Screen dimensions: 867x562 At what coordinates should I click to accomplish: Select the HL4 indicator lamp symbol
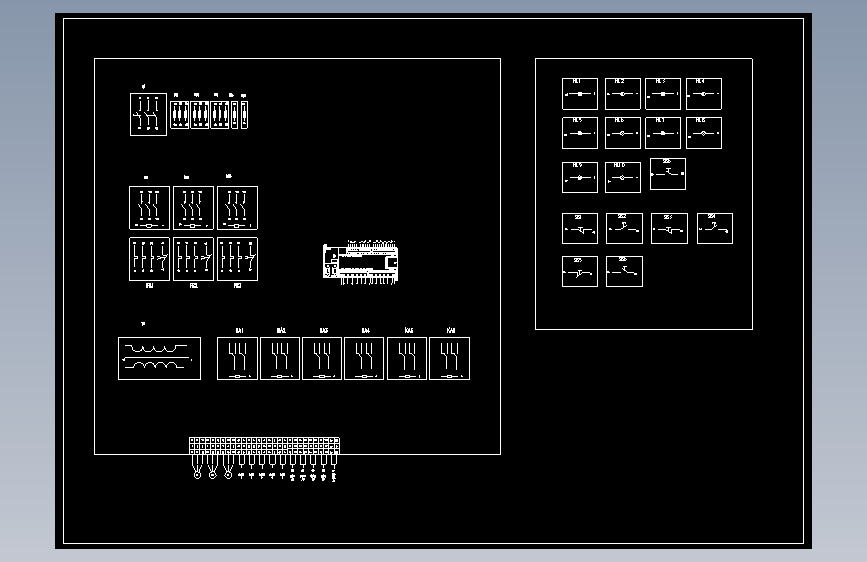703,94
